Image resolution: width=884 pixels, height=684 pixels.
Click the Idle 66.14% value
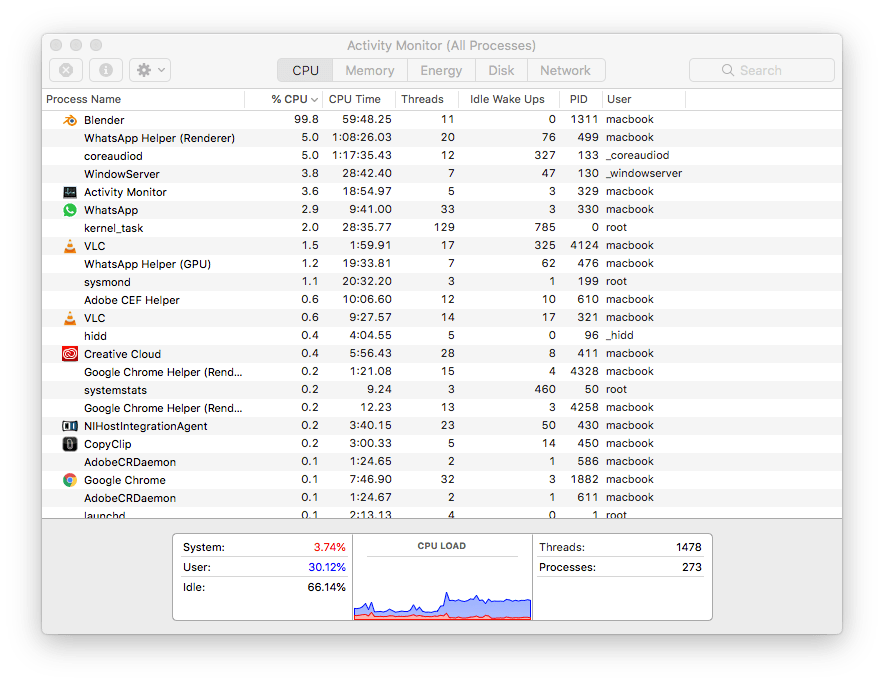point(326,588)
